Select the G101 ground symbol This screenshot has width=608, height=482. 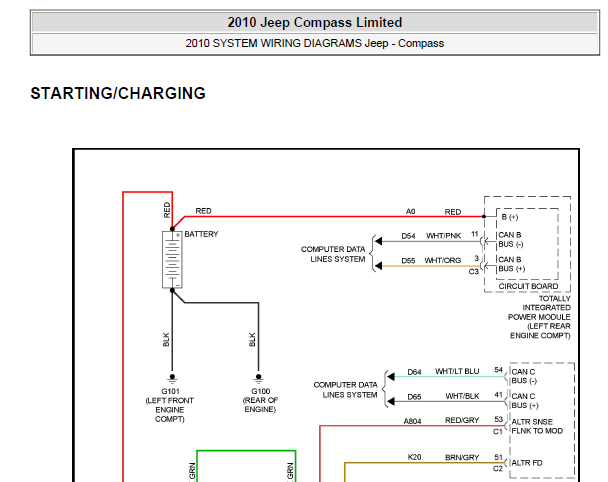[x=172, y=378]
